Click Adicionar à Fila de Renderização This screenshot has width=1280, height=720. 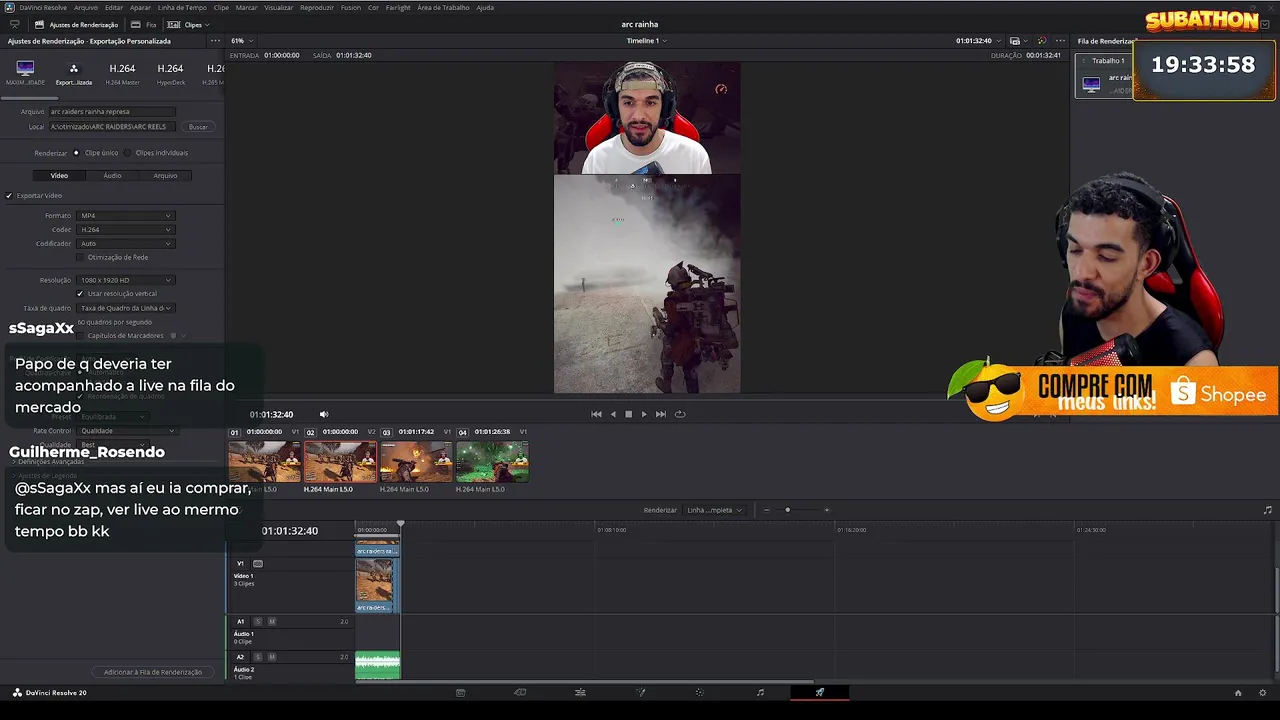click(x=152, y=672)
